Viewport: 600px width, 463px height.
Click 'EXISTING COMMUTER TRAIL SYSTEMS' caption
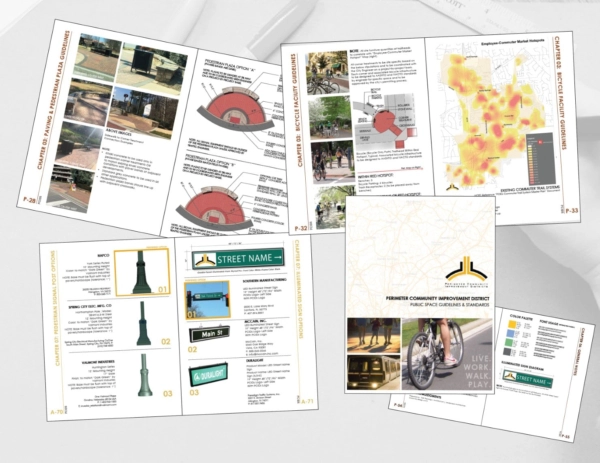click(530, 188)
